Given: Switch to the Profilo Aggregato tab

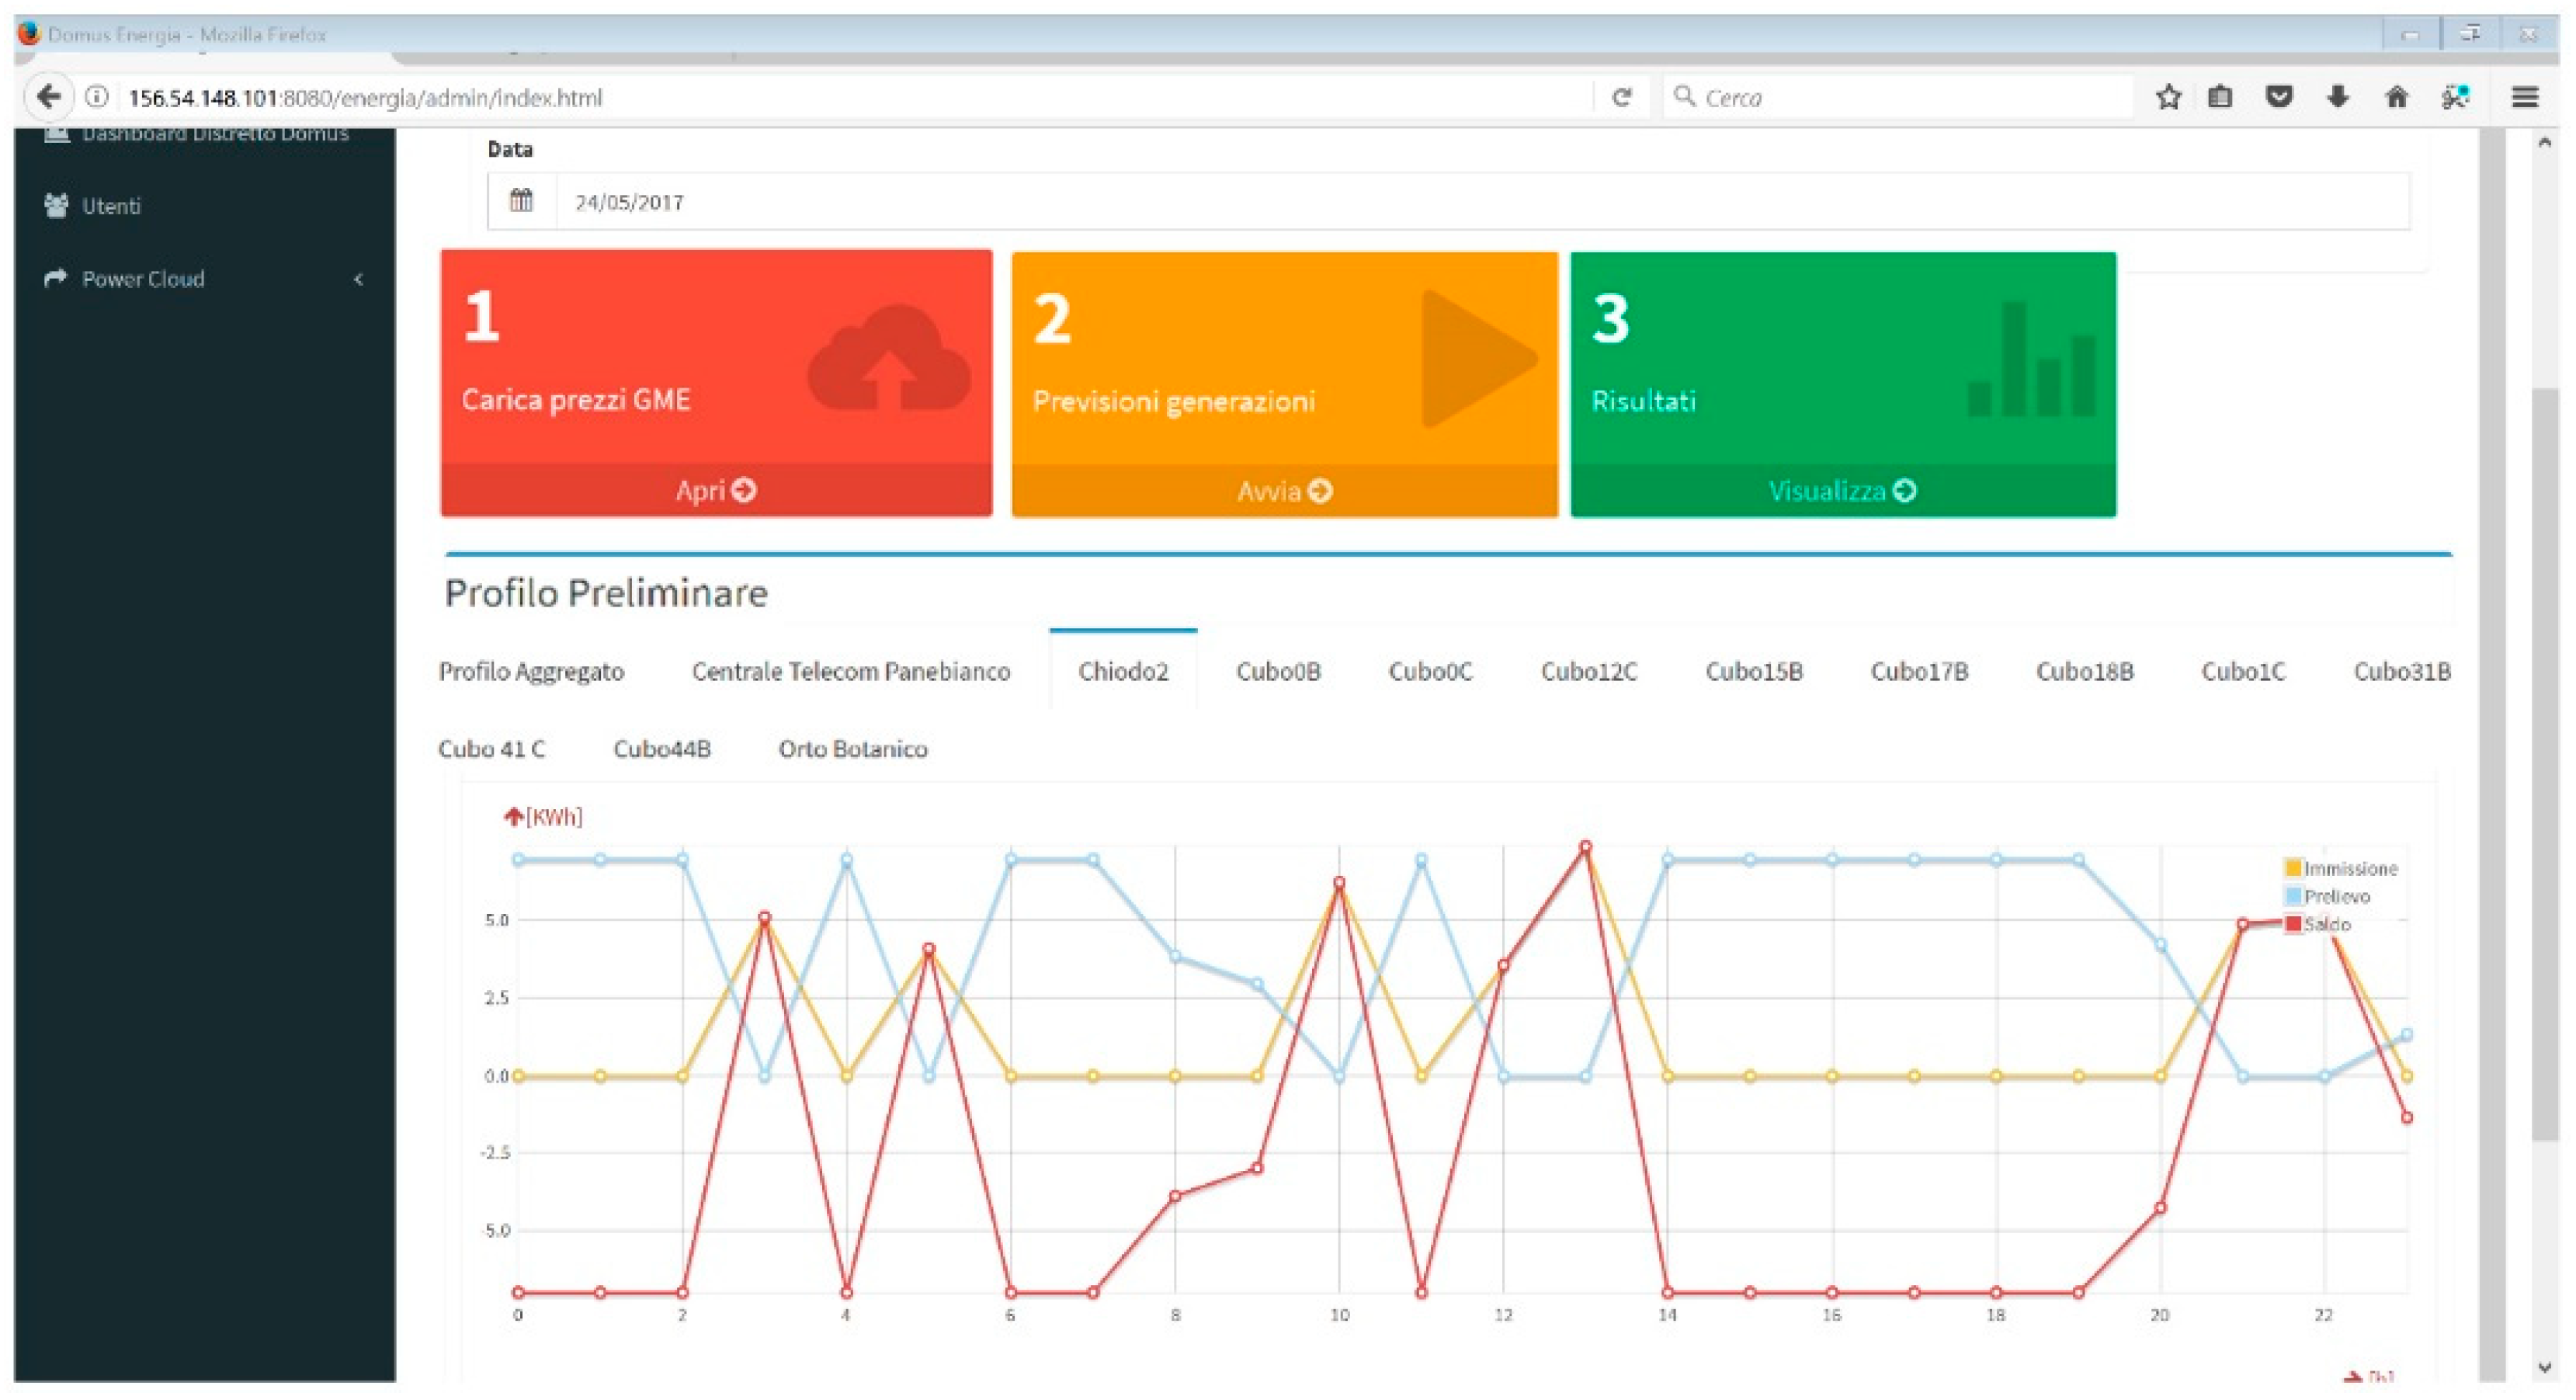Looking at the screenshot, I should tap(531, 671).
